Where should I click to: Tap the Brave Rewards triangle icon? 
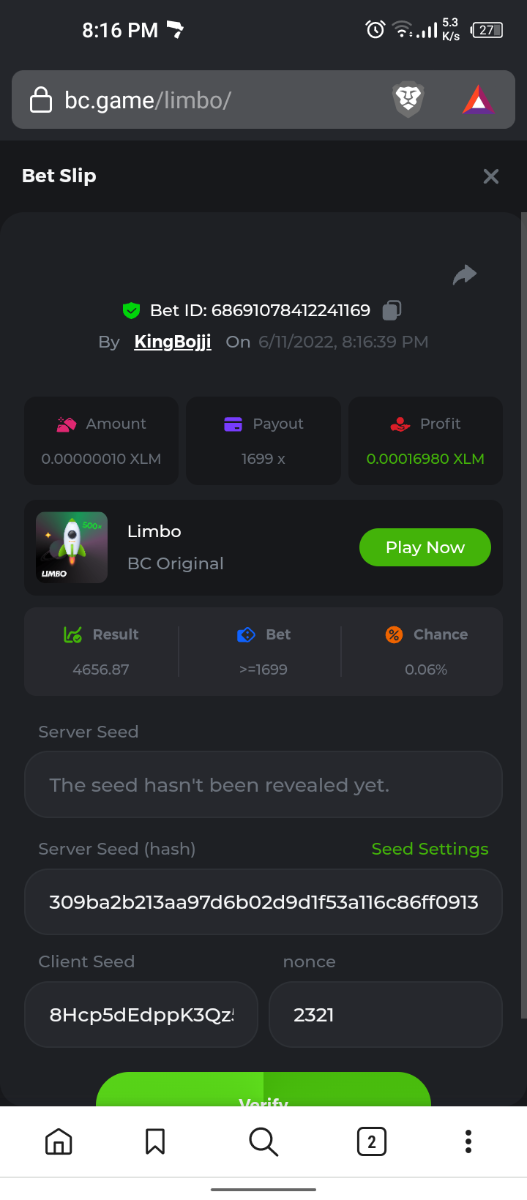[x=478, y=100]
